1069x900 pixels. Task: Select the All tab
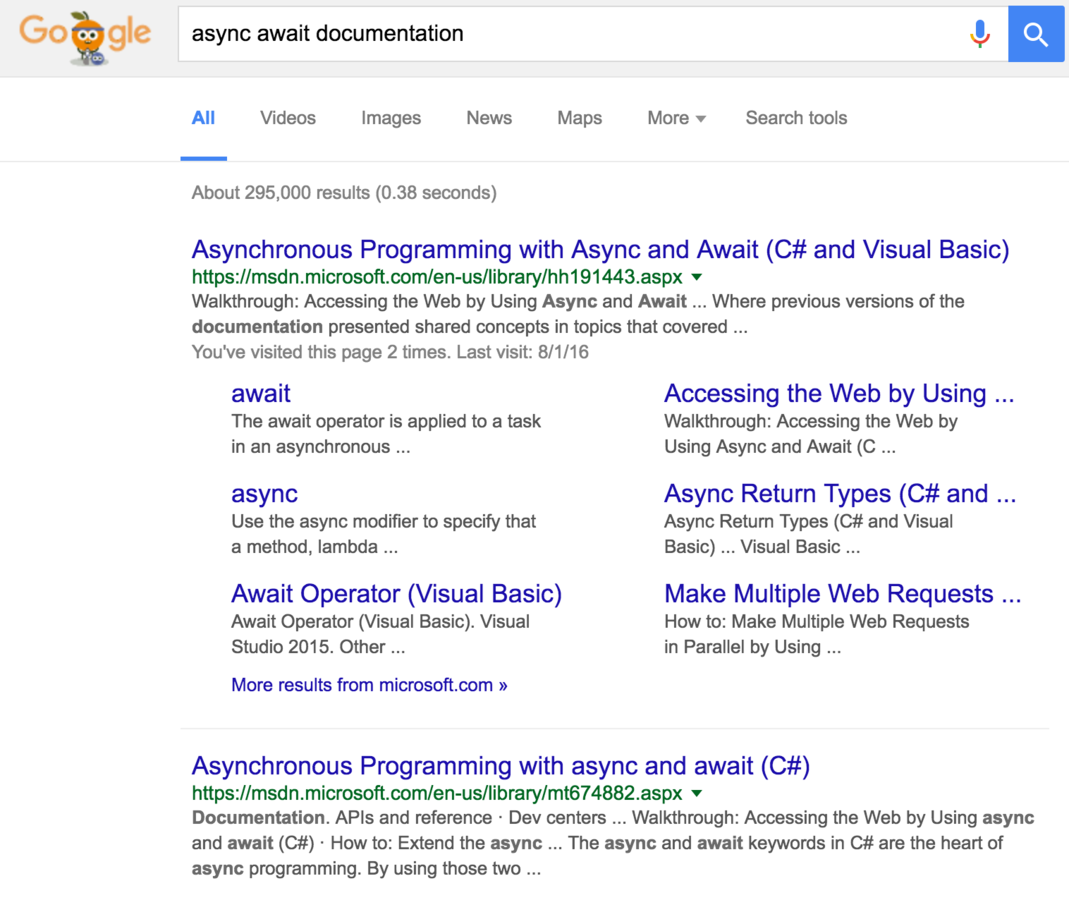click(x=203, y=118)
